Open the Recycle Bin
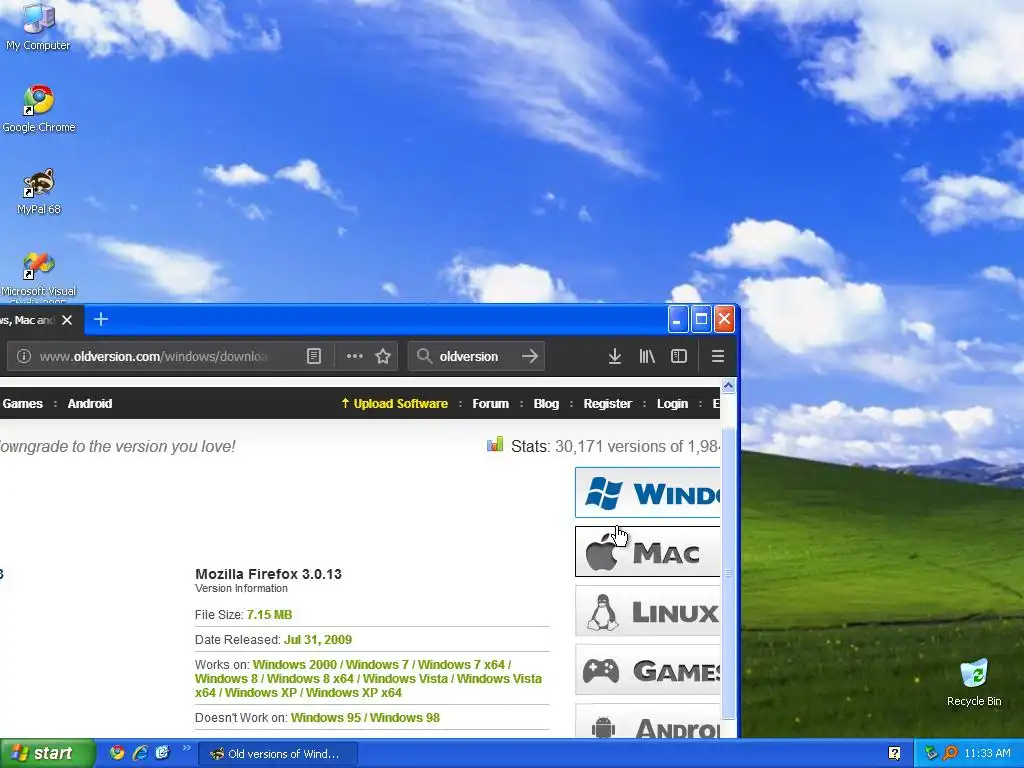 974,683
